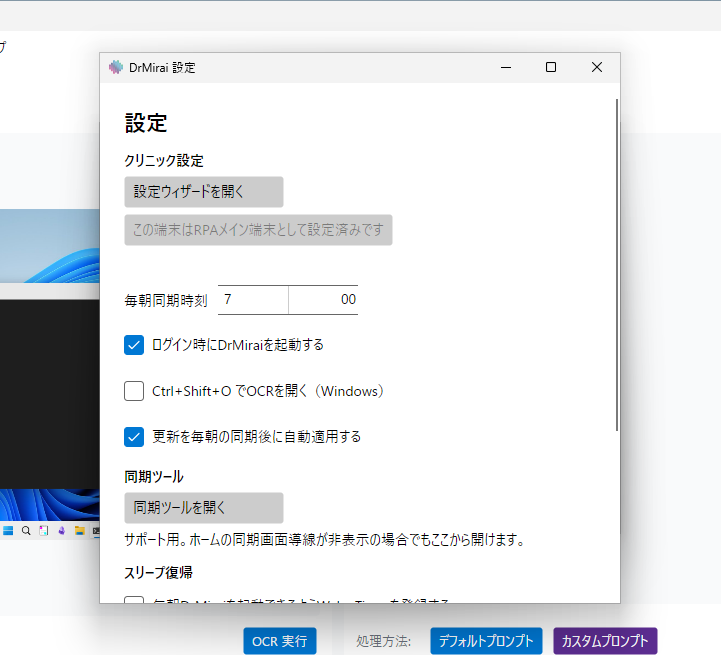This screenshot has width=721, height=655.
Task: Click the desktop screenshot preview behind the dialog
Action: click(x=50, y=375)
